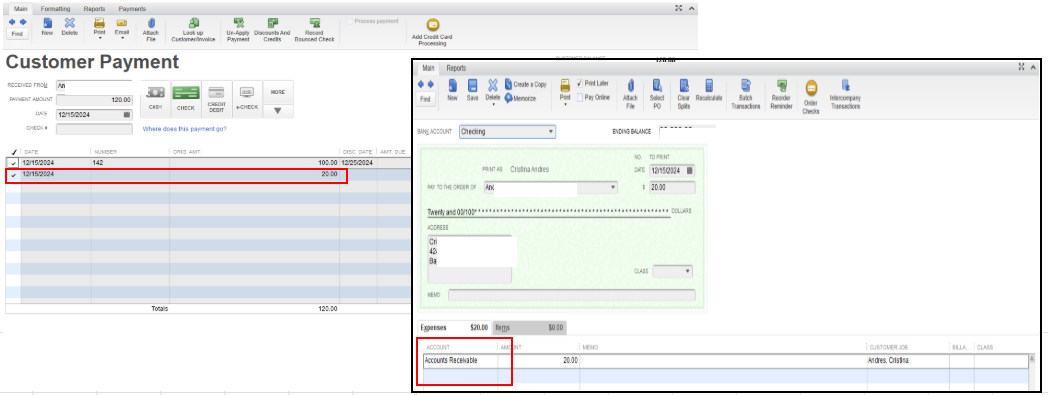Screen dimensions: 1048x395
Task: Click the Select PO icon
Action: pos(656,85)
